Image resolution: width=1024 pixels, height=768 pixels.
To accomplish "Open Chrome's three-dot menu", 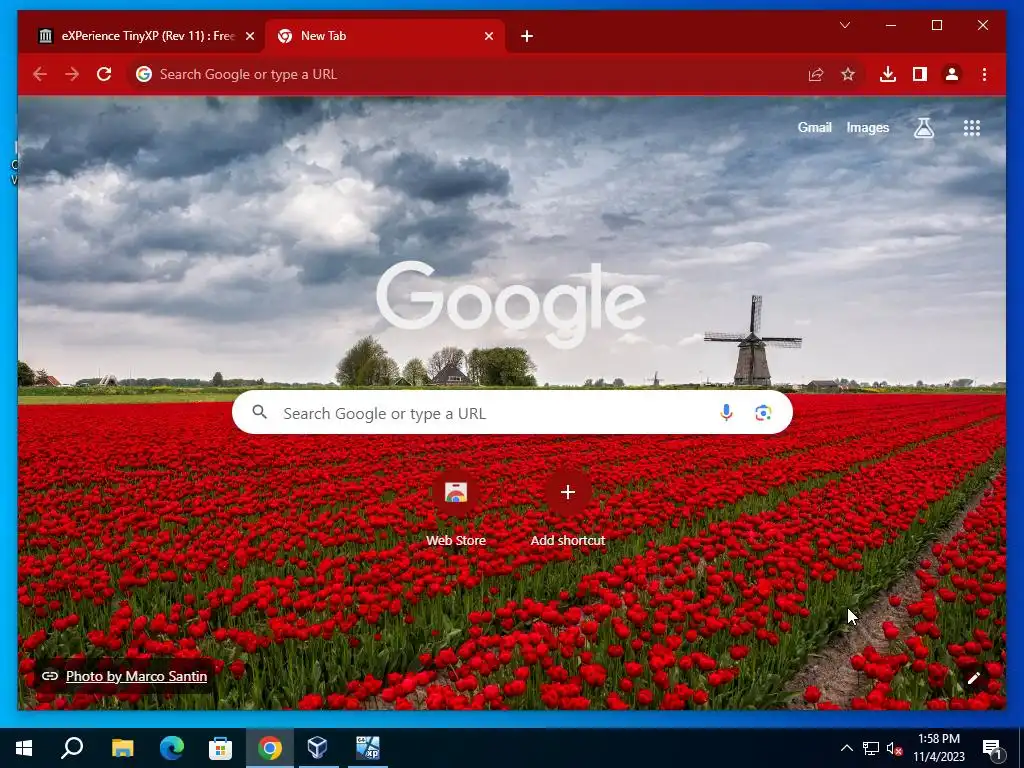I will tap(984, 74).
